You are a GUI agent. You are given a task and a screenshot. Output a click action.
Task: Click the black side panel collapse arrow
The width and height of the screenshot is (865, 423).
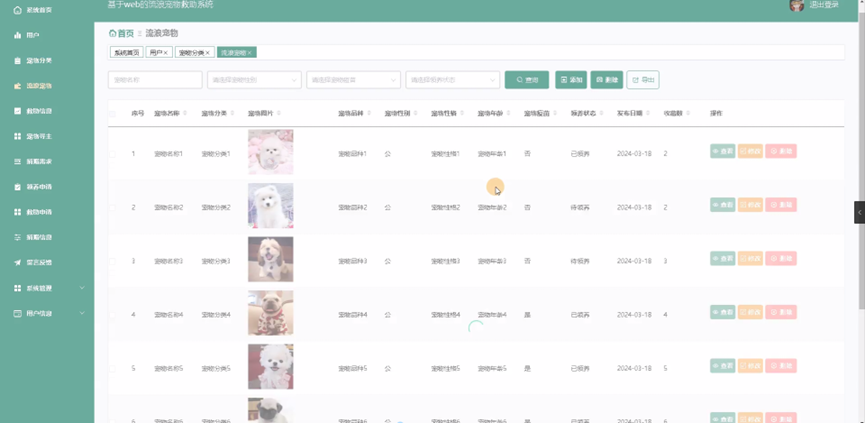coord(859,212)
